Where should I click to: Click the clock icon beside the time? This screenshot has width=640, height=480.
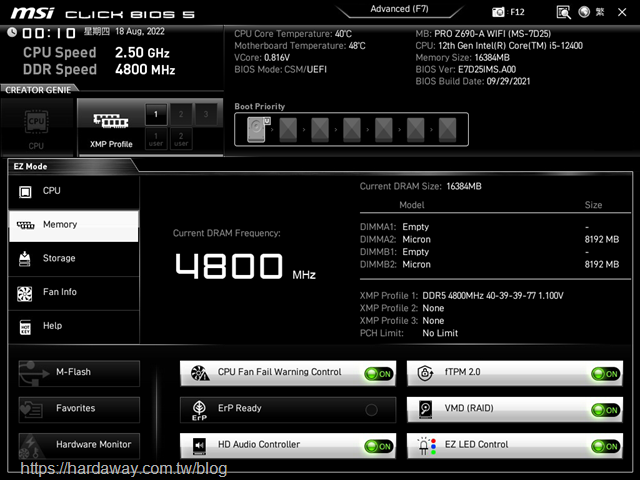(12, 32)
